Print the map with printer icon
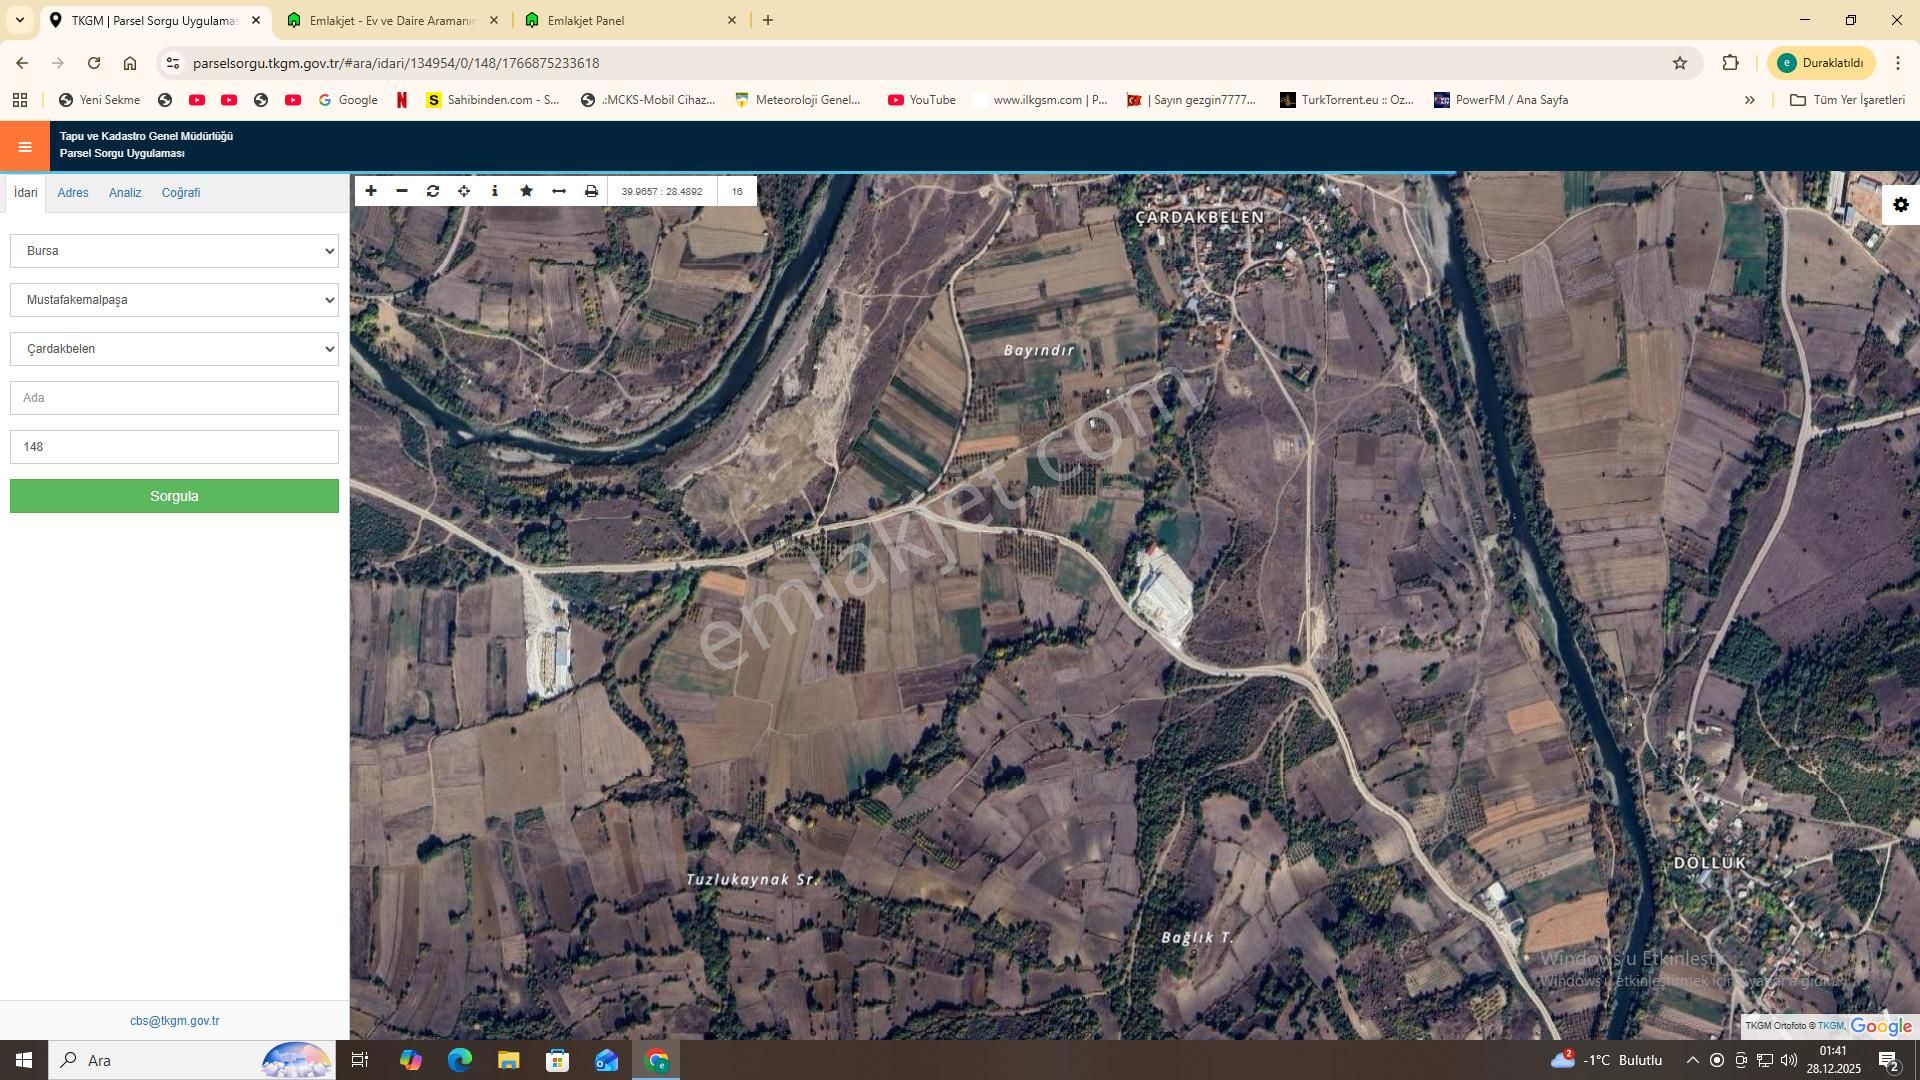 [591, 191]
